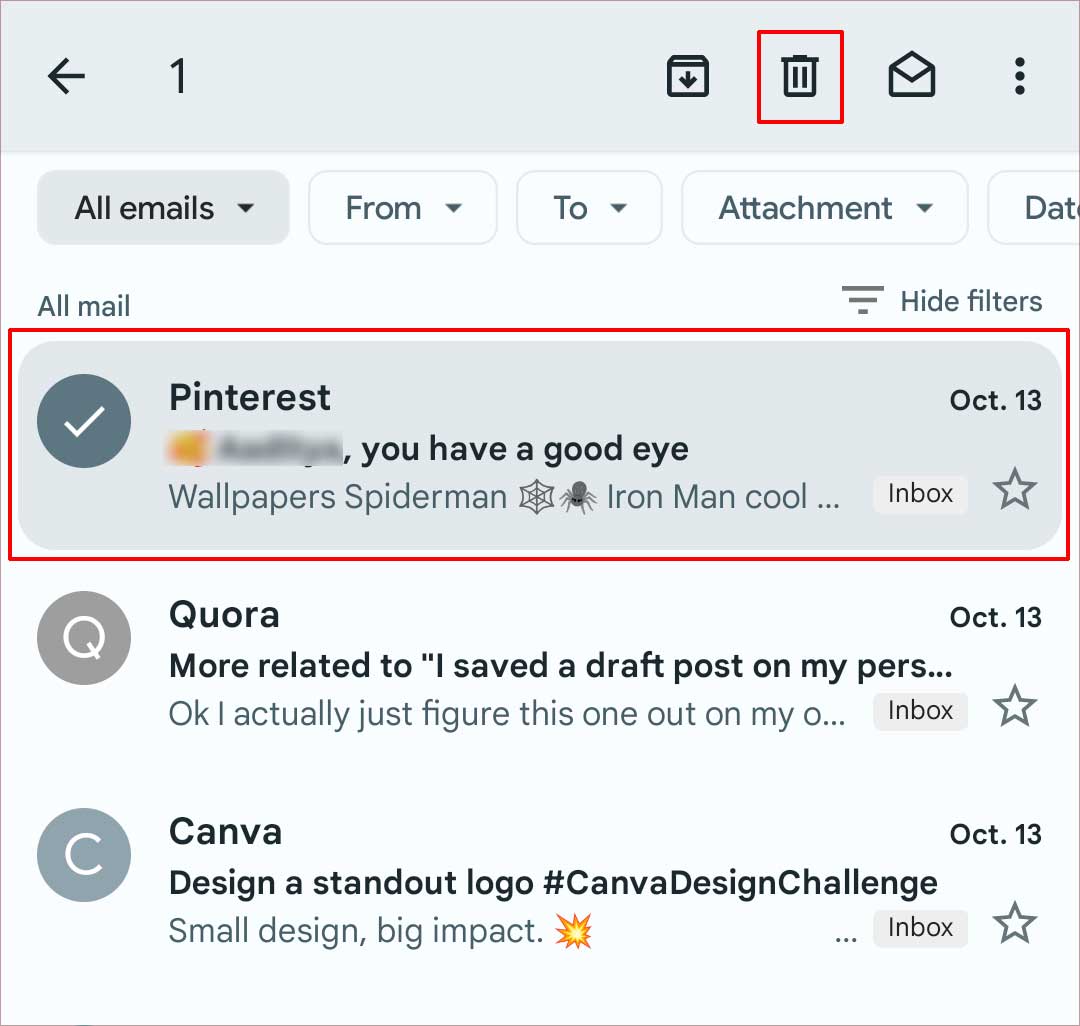This screenshot has height=1026, width=1080.
Task: Open the Attachment filter dropdown
Action: (824, 207)
